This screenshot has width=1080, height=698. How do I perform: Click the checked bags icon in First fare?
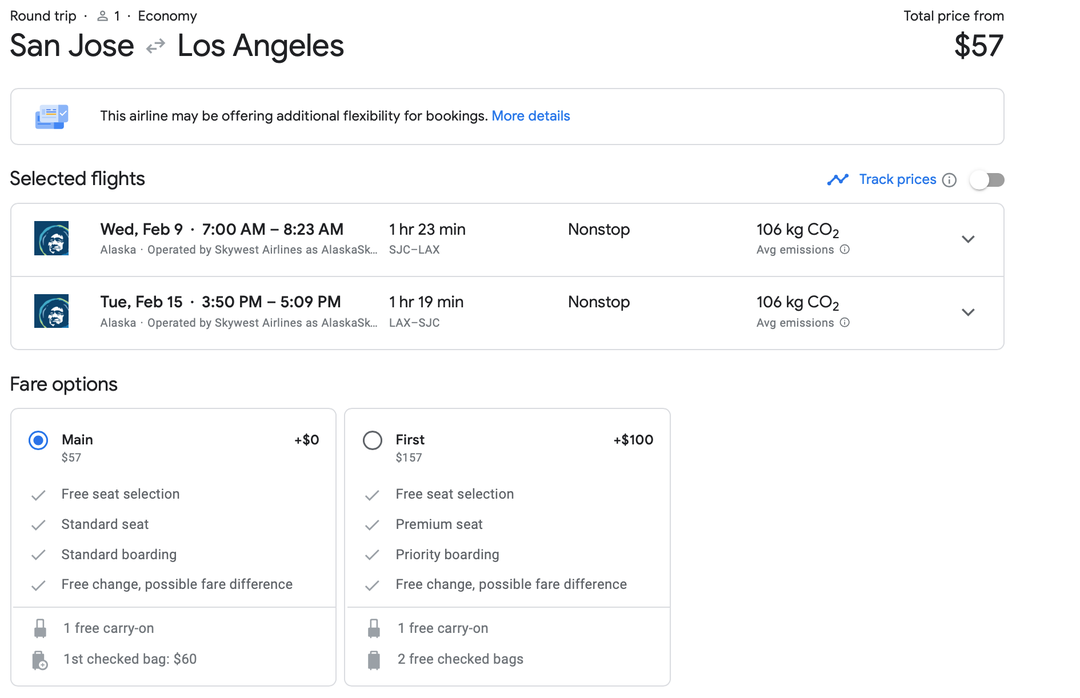(374, 659)
